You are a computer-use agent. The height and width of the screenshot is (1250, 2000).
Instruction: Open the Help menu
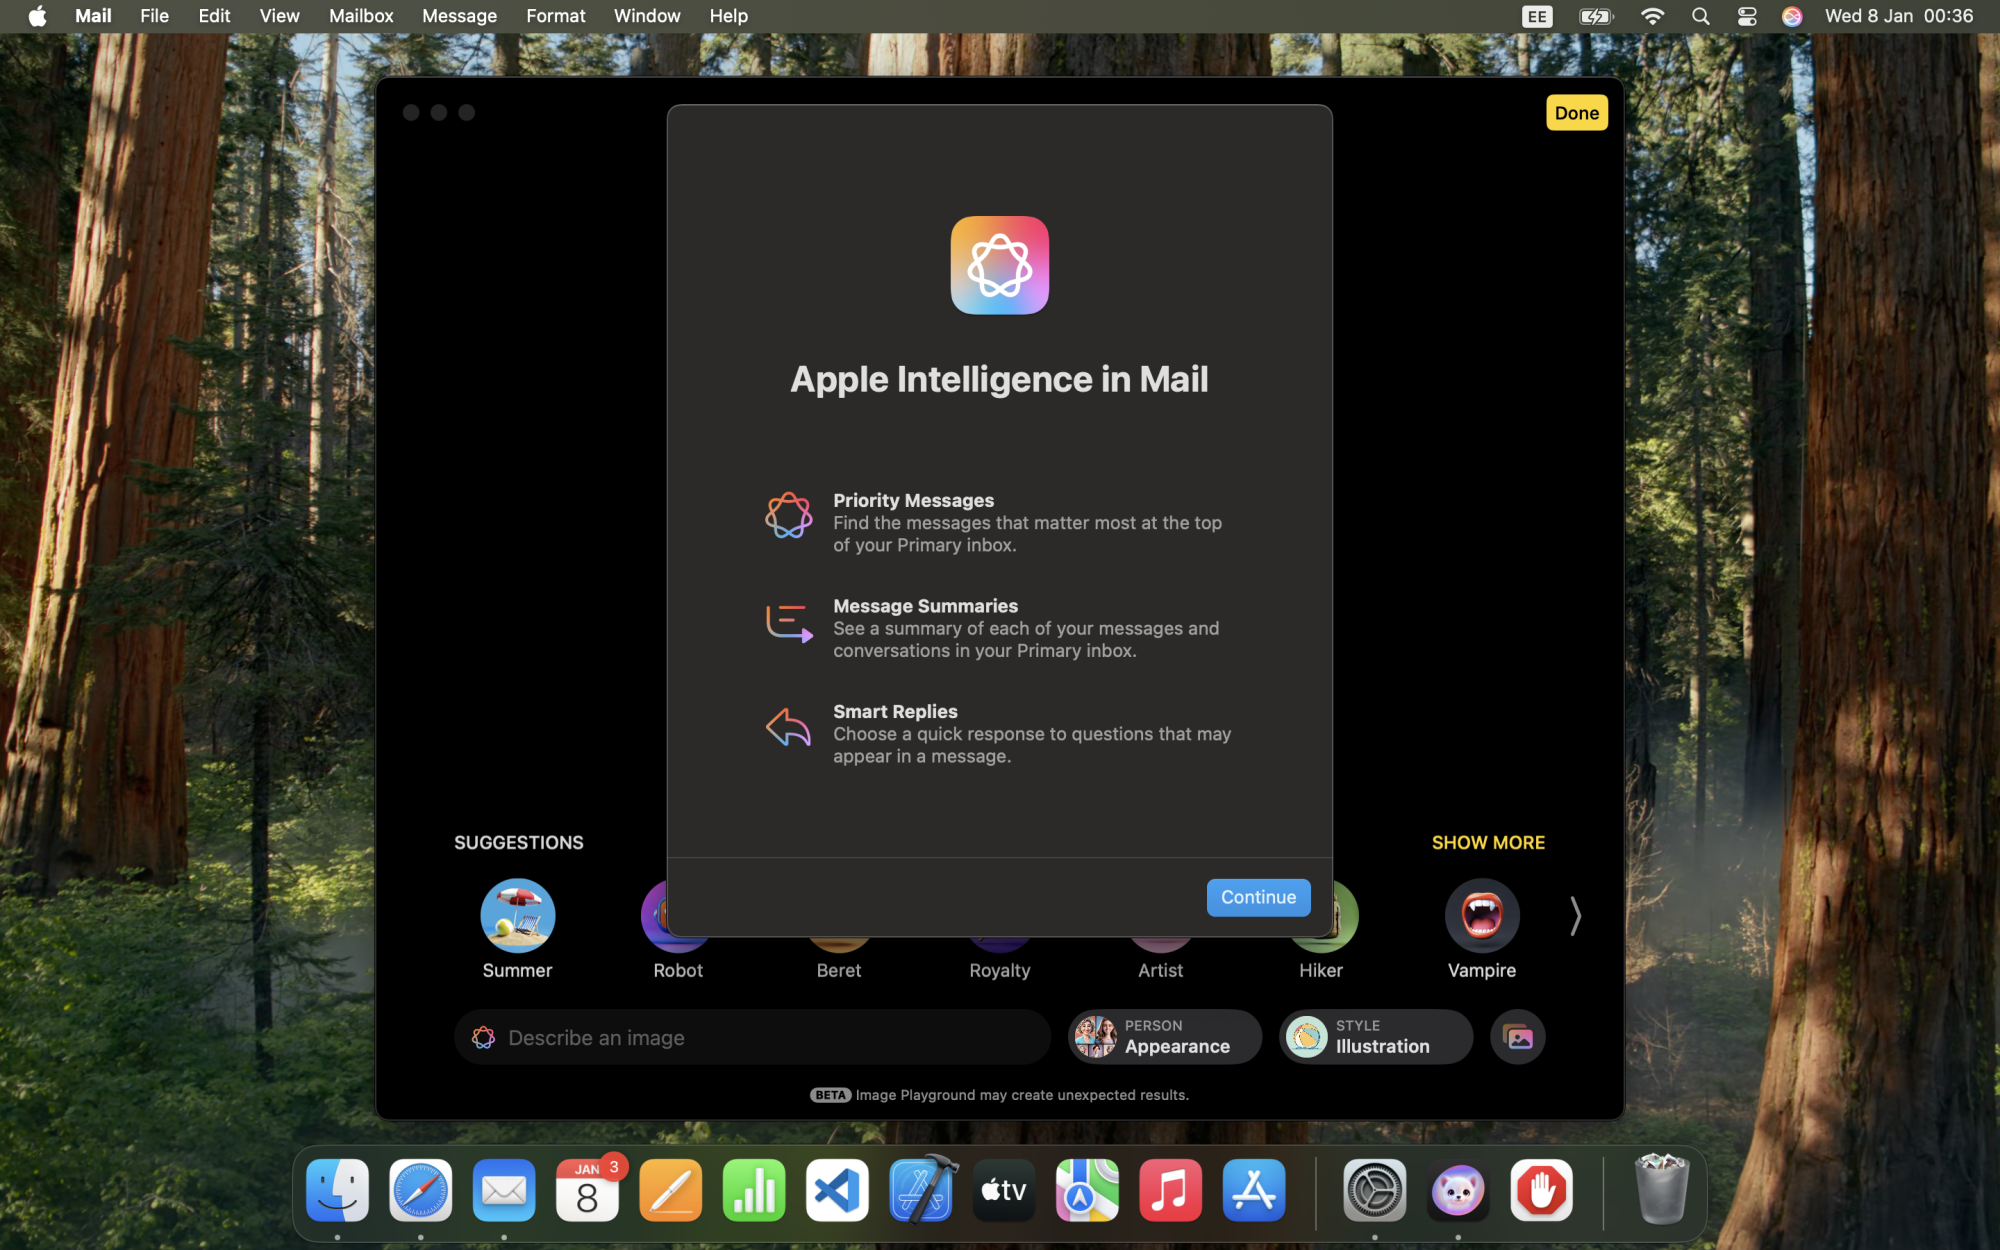(x=728, y=16)
